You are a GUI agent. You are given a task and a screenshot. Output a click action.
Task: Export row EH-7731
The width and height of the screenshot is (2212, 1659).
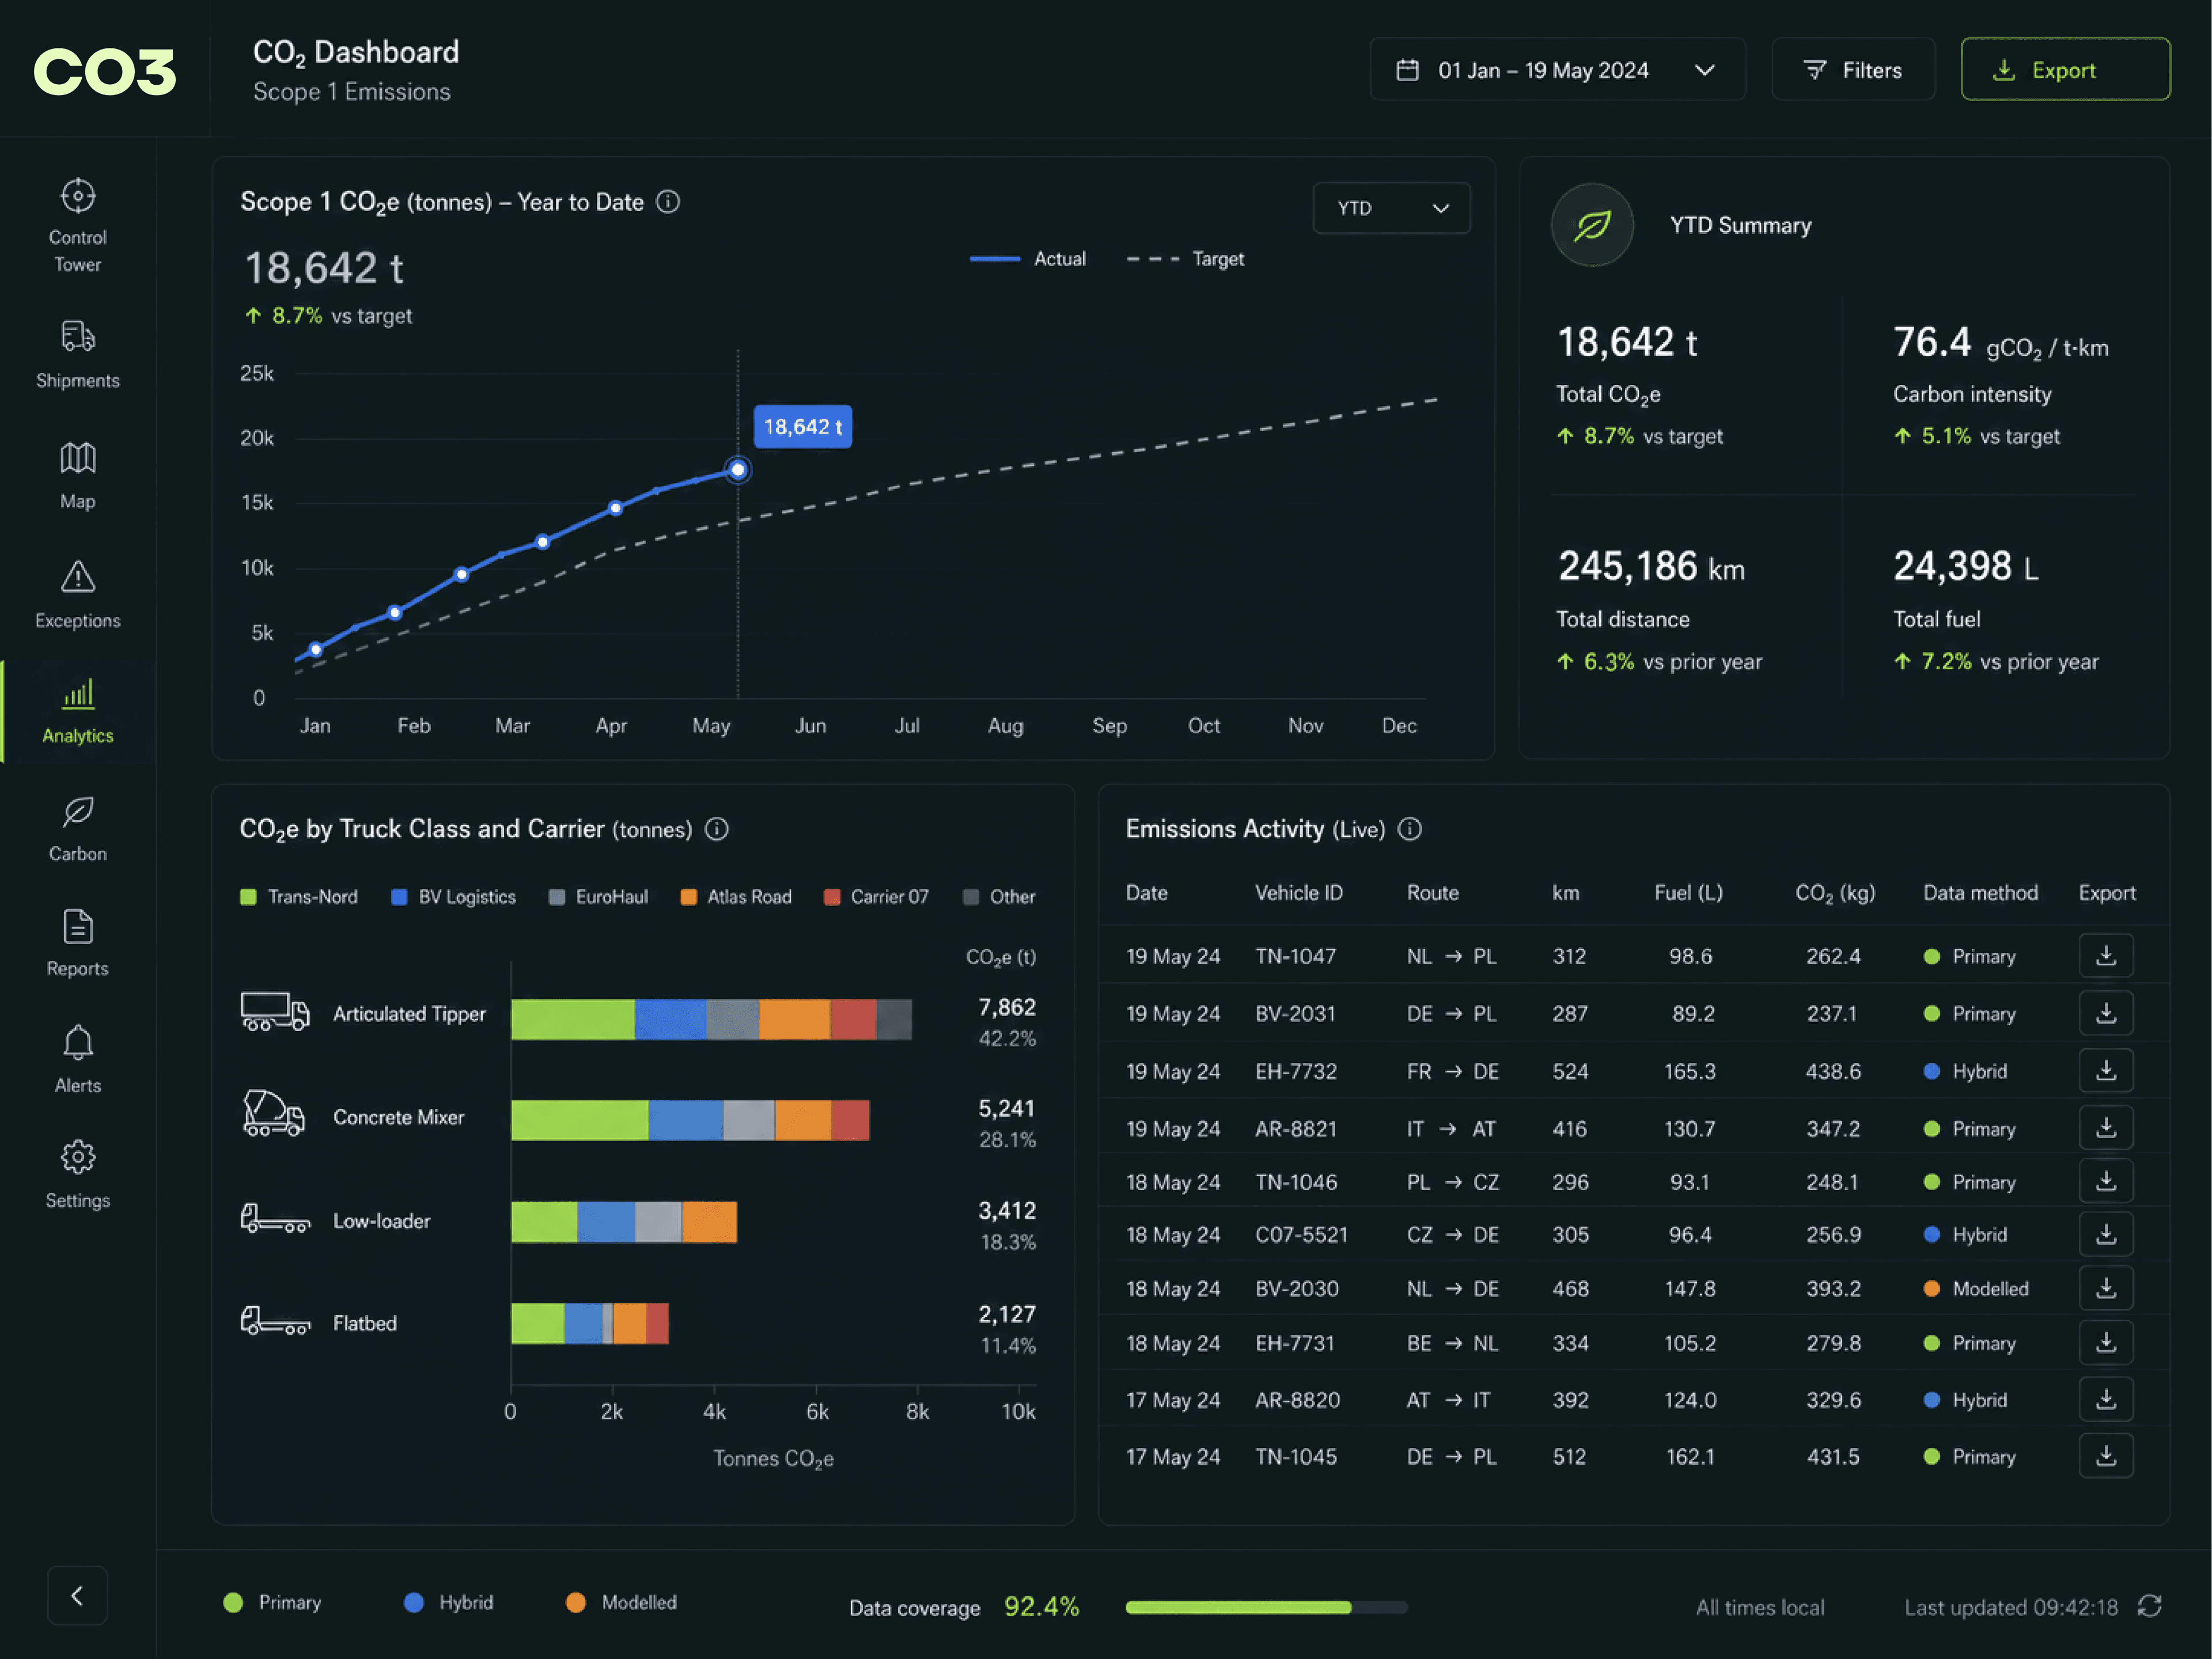[x=2106, y=1343]
